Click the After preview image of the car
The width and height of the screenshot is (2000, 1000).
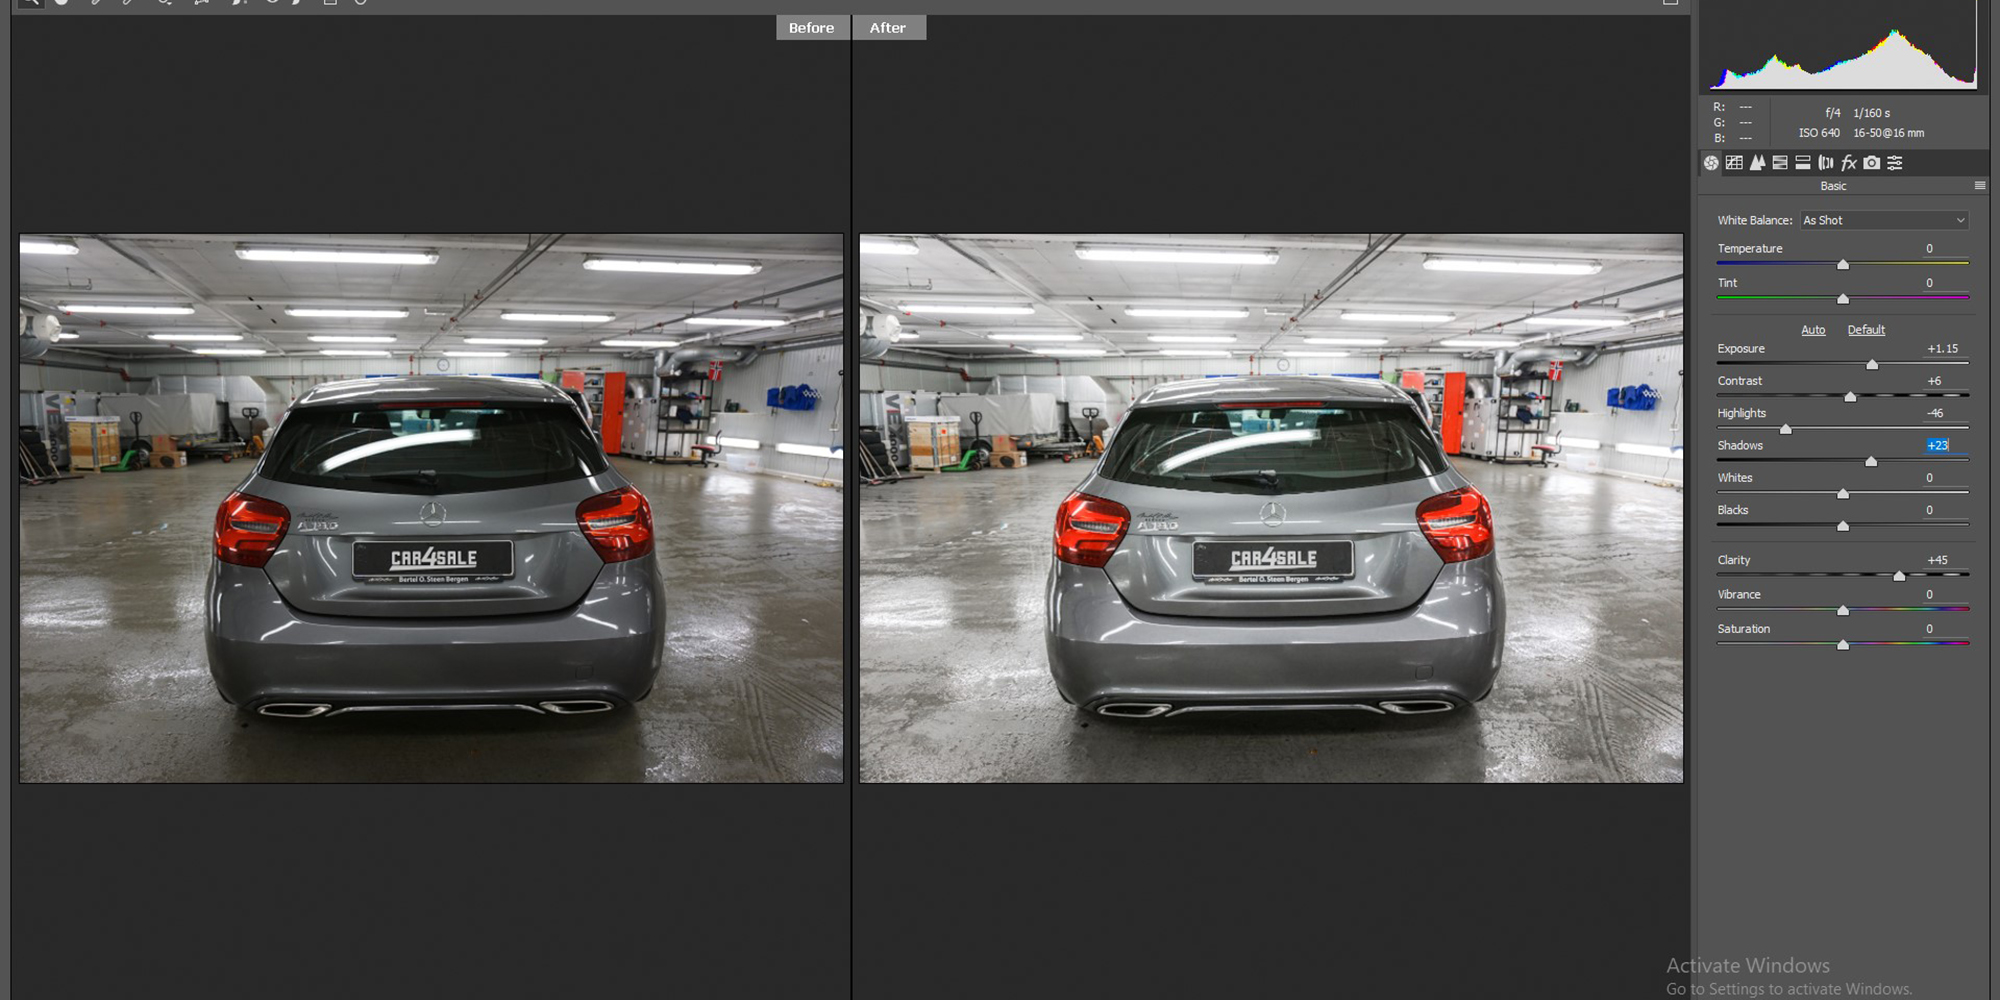pos(1271,508)
